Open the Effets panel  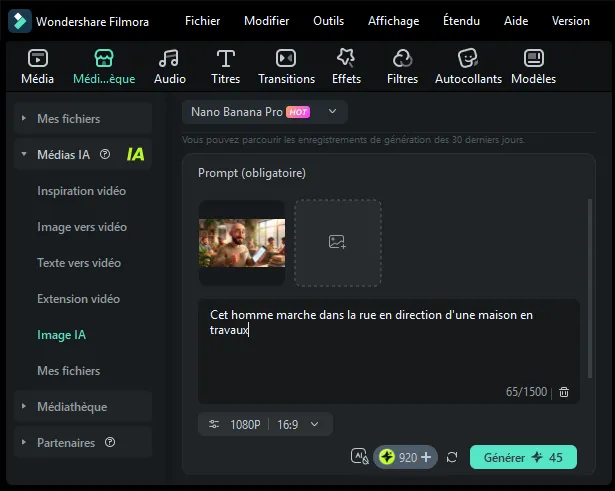346,67
